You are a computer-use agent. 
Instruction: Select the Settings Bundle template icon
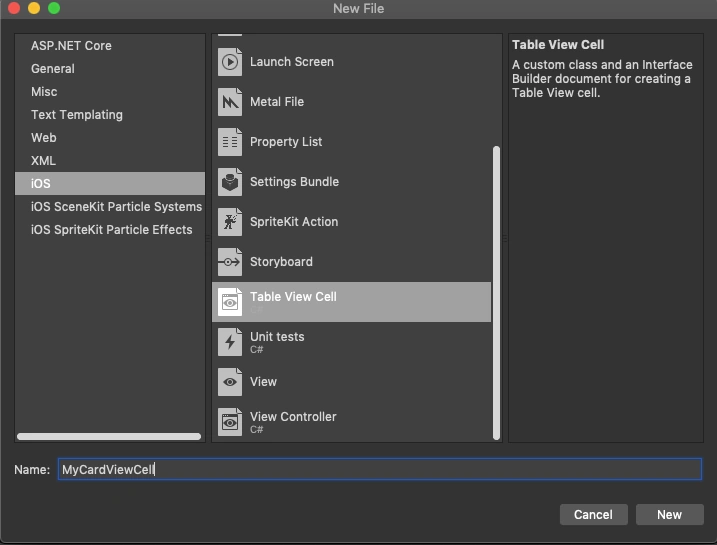pos(230,182)
